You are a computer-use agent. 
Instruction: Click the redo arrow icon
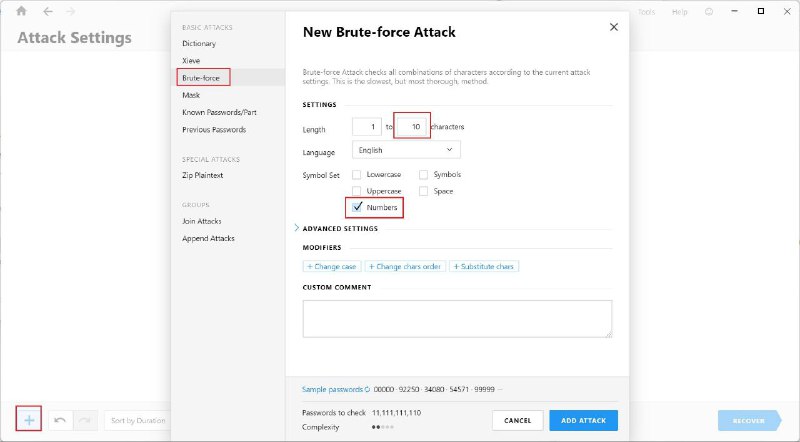pyautogui.click(x=85, y=420)
